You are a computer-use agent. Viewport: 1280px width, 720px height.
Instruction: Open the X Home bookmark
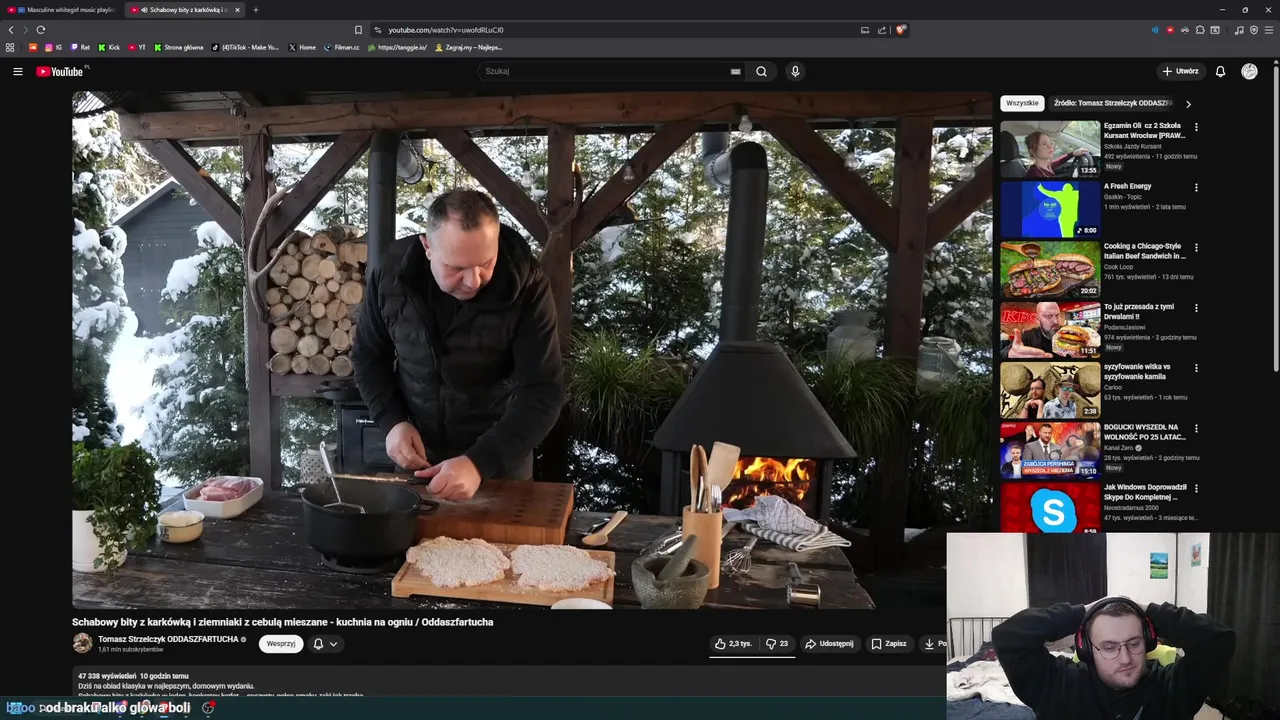302,47
